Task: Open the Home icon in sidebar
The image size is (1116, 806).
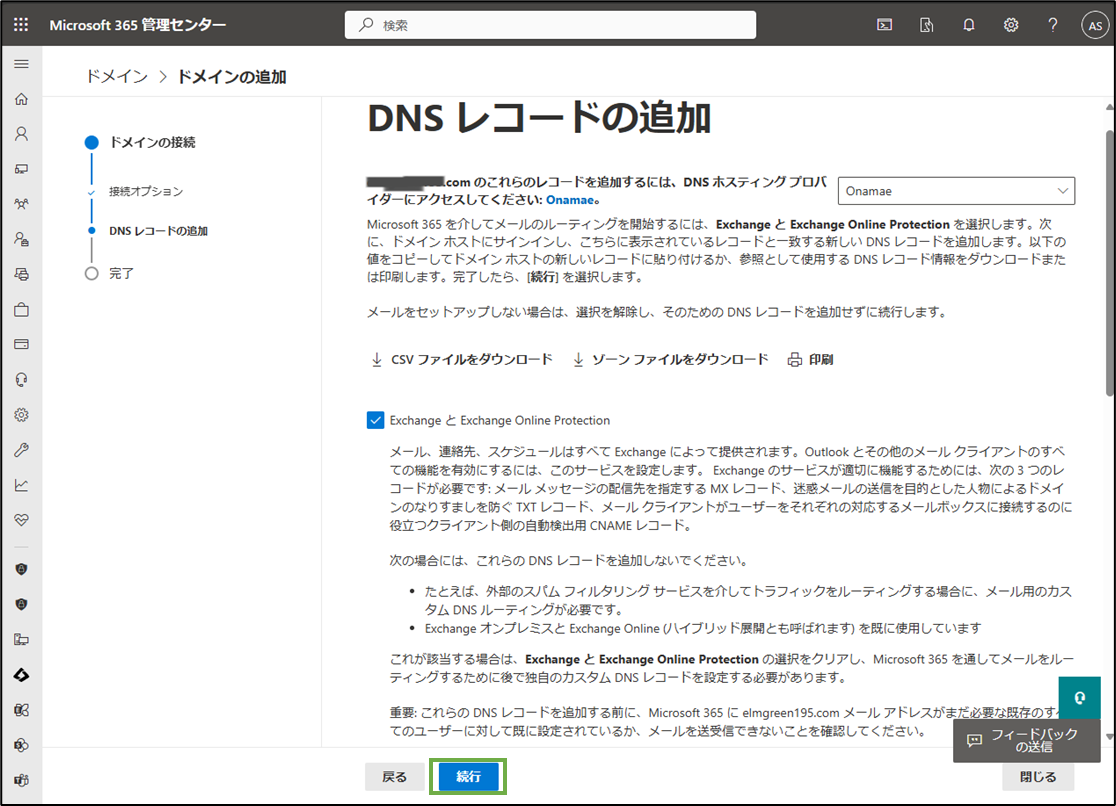Action: pos(21,99)
